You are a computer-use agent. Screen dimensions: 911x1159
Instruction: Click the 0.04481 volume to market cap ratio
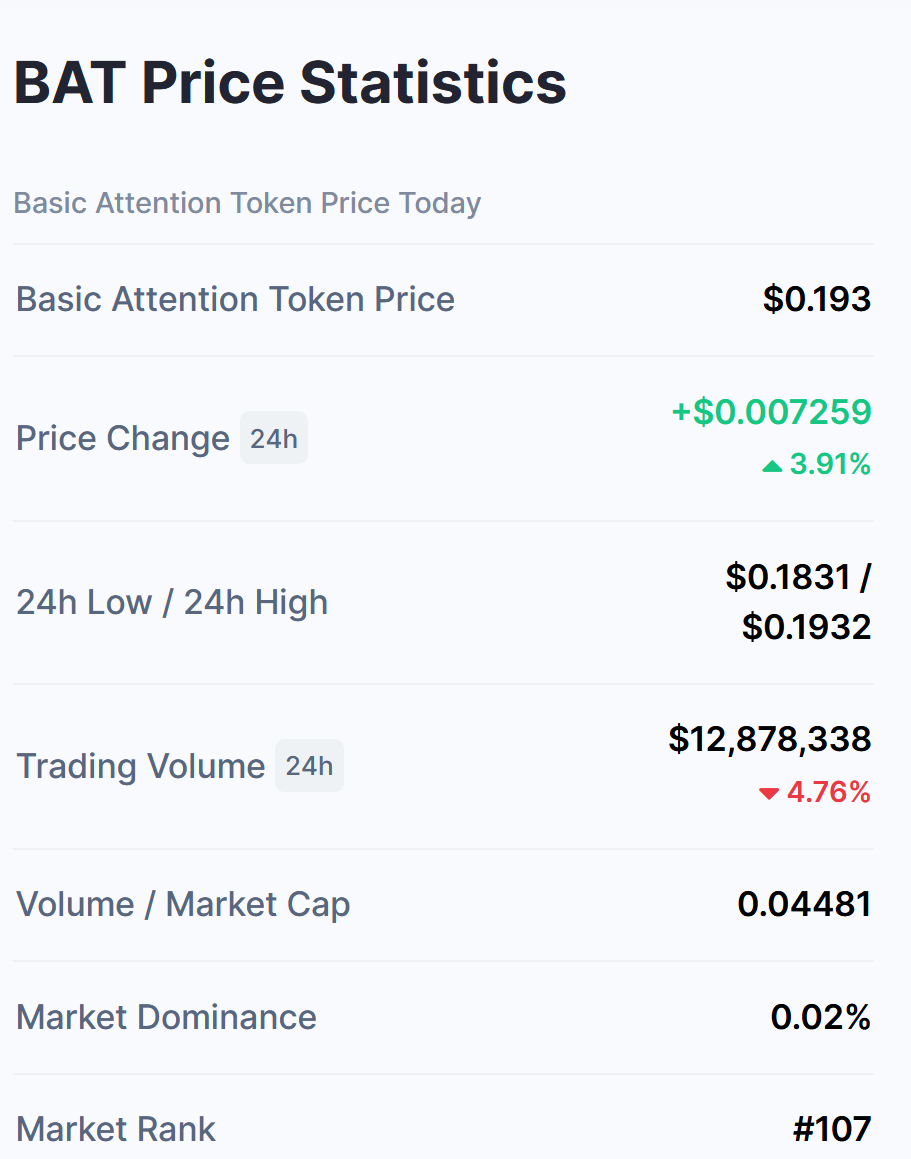(x=805, y=904)
